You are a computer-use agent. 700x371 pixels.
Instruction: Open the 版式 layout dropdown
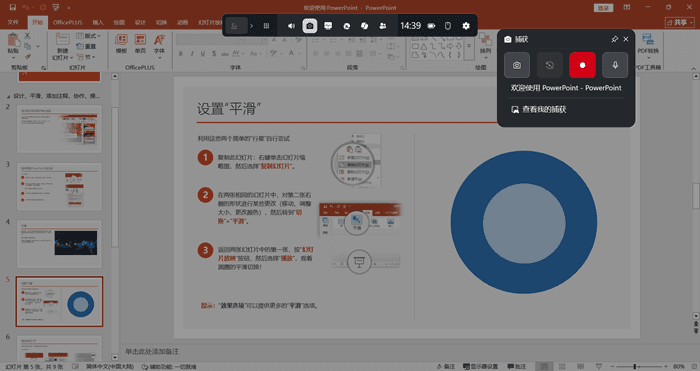[88, 36]
